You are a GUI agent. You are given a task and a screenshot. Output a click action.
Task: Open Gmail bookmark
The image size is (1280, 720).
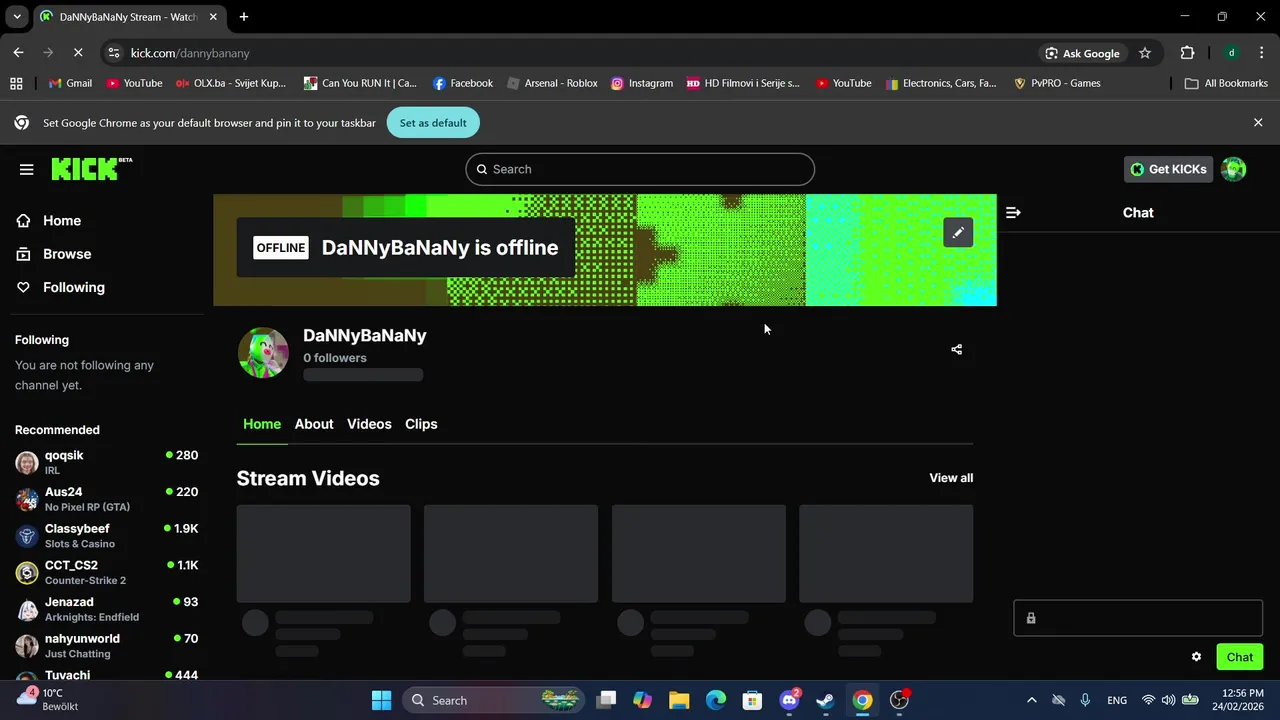70,83
